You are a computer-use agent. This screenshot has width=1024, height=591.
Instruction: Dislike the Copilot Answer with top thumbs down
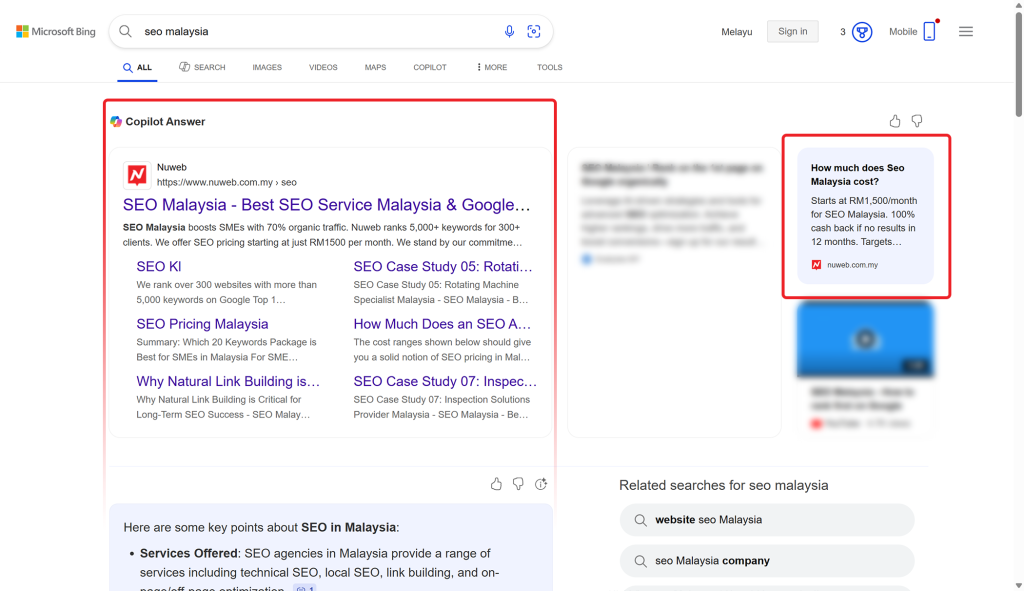pyautogui.click(x=917, y=121)
